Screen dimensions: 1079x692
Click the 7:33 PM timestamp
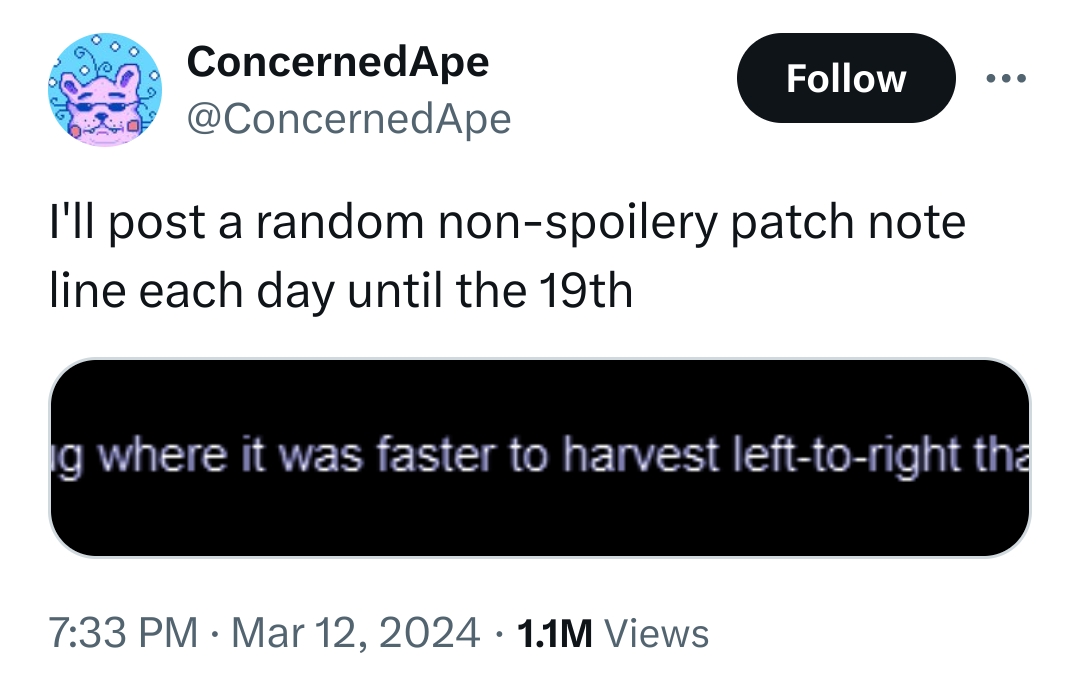123,633
